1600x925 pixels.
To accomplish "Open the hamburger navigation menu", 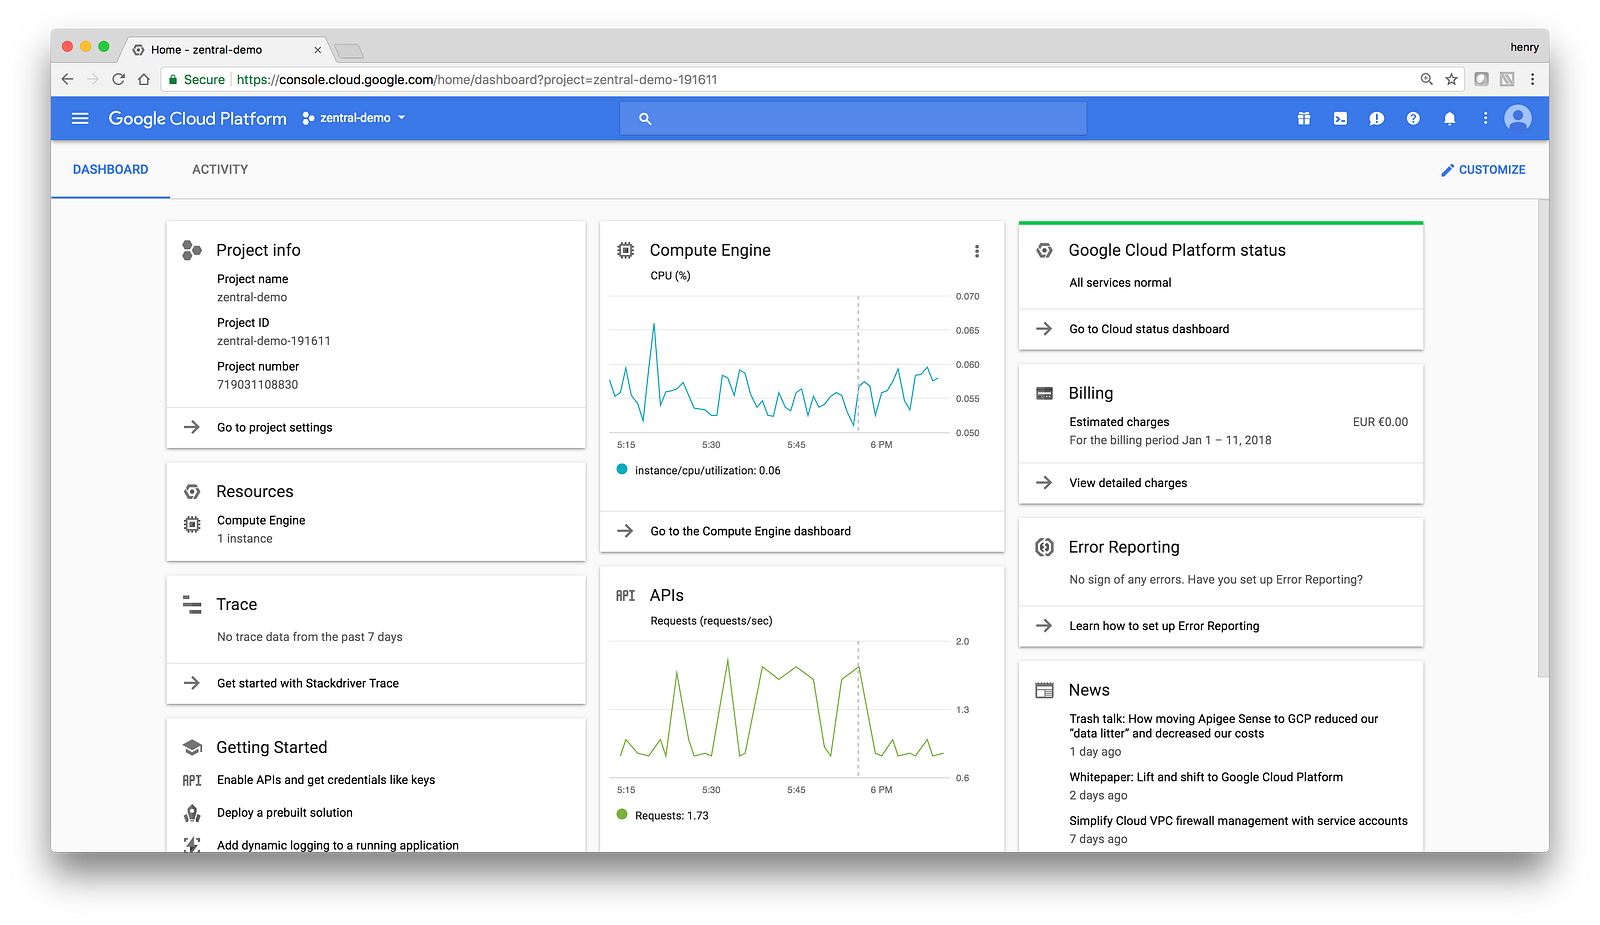I will click(x=80, y=118).
